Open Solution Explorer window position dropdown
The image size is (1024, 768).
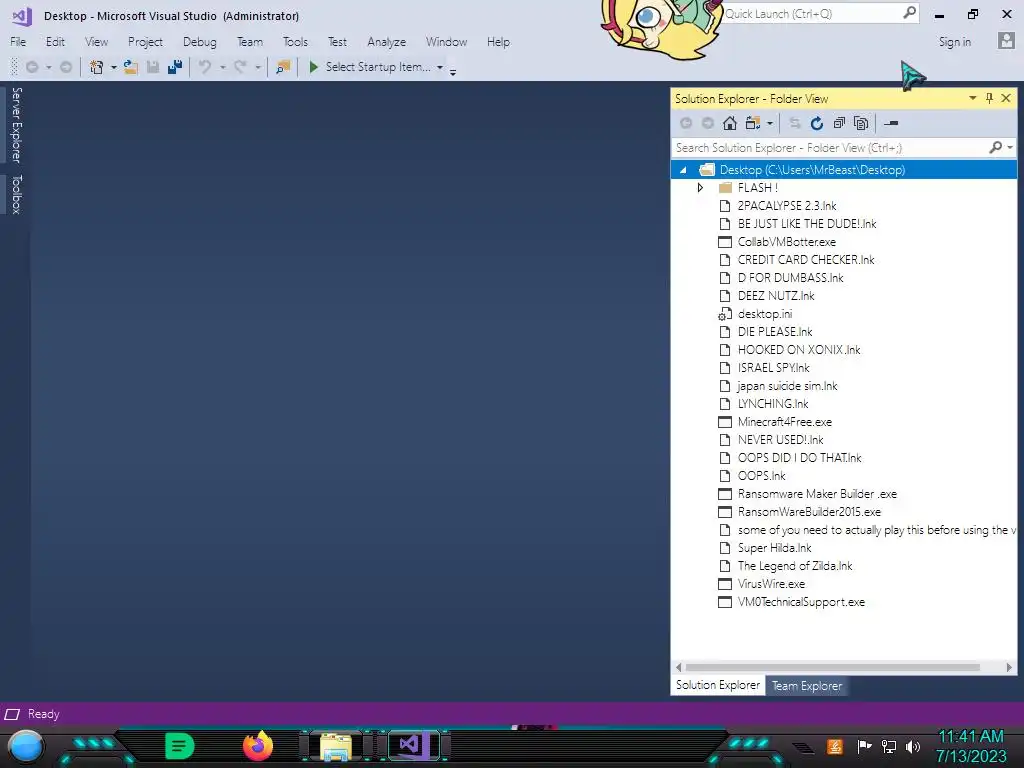point(972,98)
